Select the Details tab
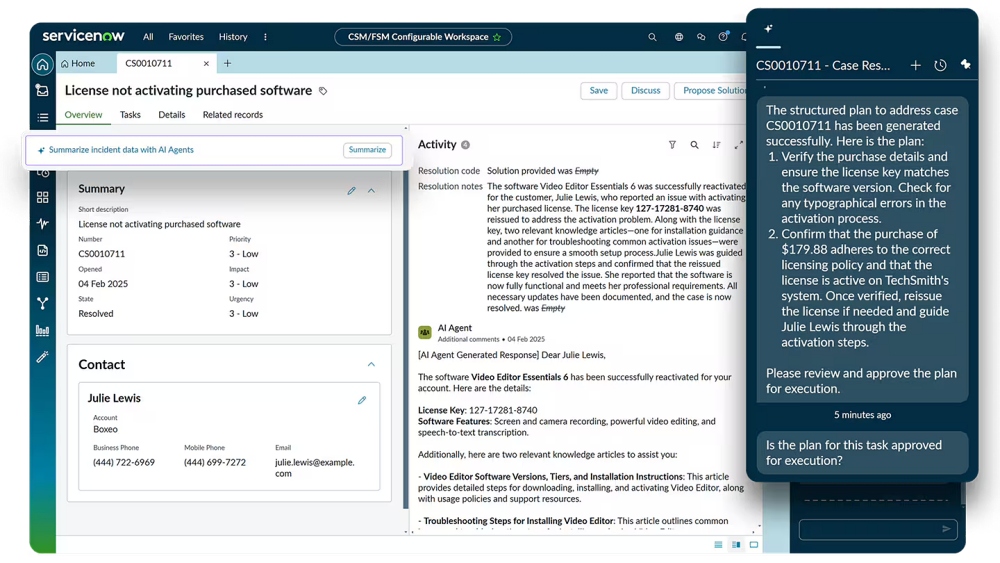Viewport: 1000px width, 563px height. pyautogui.click(x=172, y=115)
